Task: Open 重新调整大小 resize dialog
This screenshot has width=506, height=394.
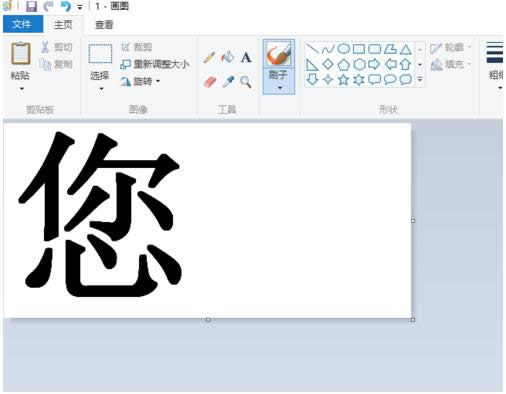Action: pyautogui.click(x=155, y=64)
